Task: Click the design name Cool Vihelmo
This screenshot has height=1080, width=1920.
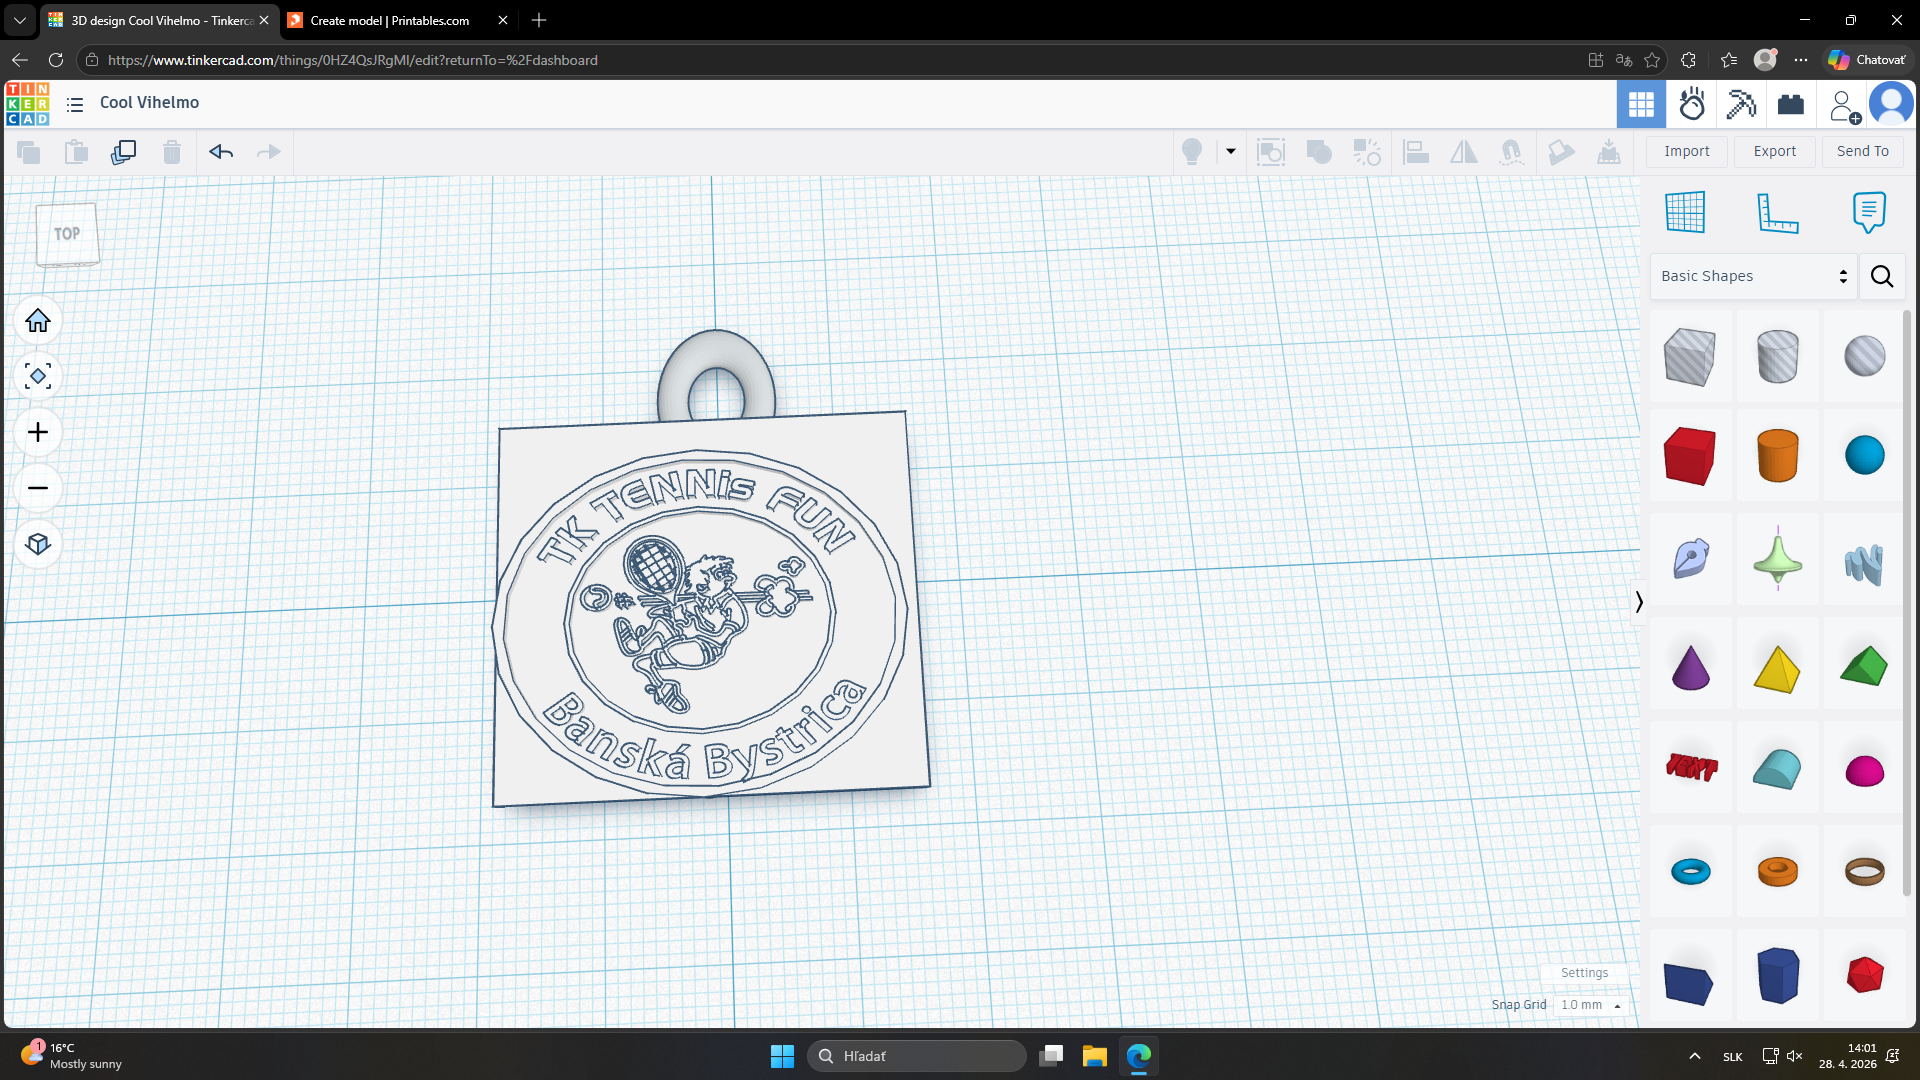Action: pyautogui.click(x=149, y=103)
